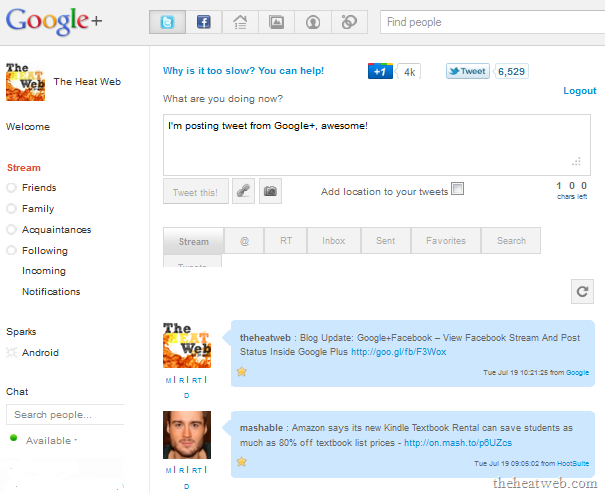The width and height of the screenshot is (605, 493).
Task: Select the Acquaintances circle
Action: pos(11,230)
